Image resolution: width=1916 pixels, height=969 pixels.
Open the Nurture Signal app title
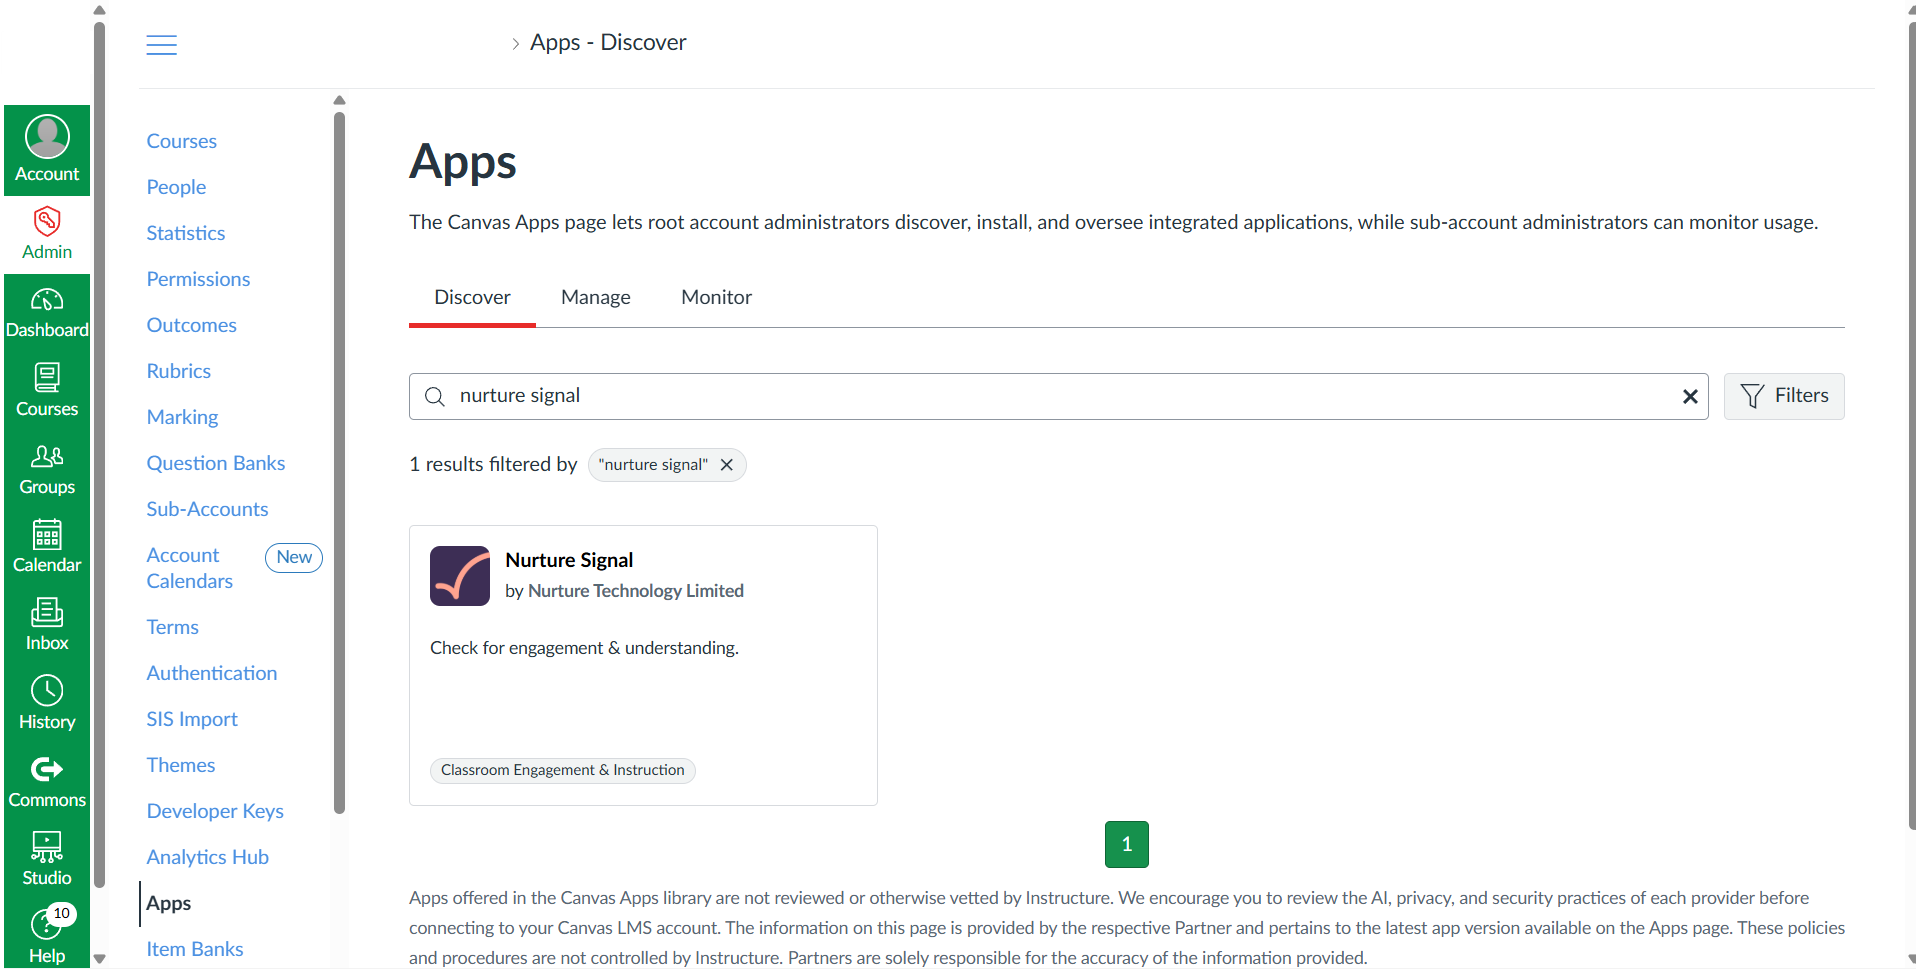pos(569,560)
